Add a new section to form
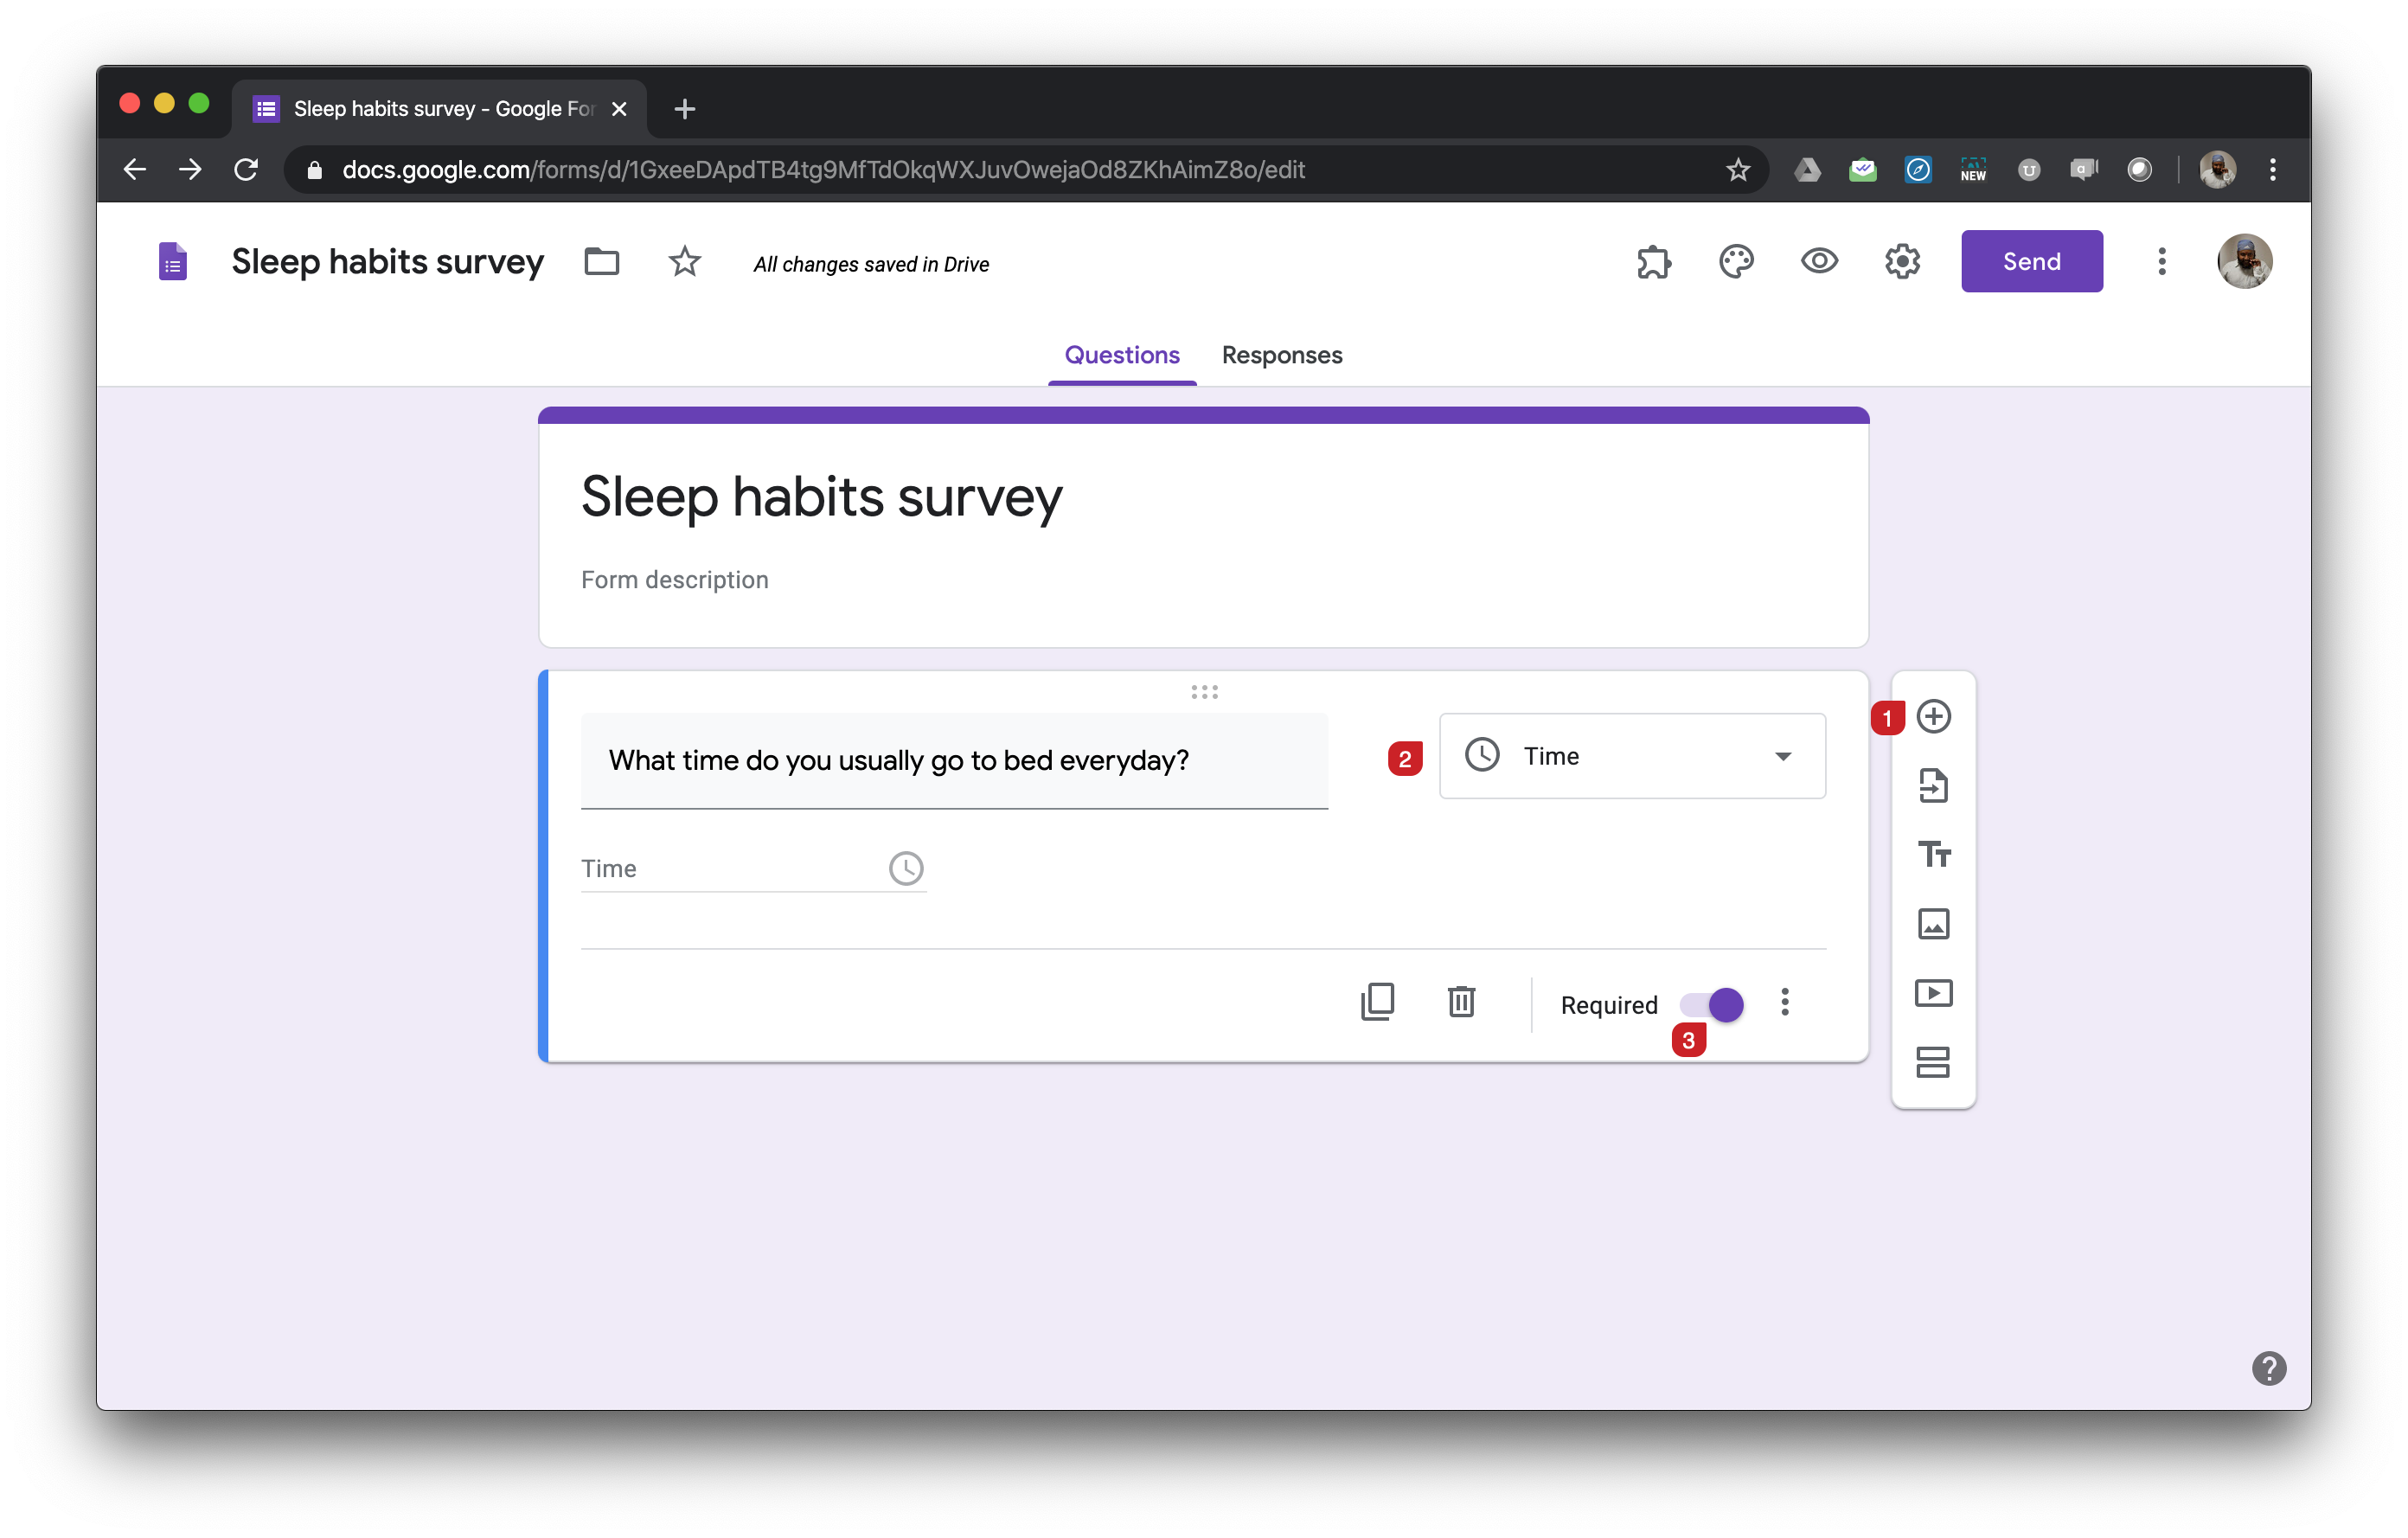 coord(1933,1062)
